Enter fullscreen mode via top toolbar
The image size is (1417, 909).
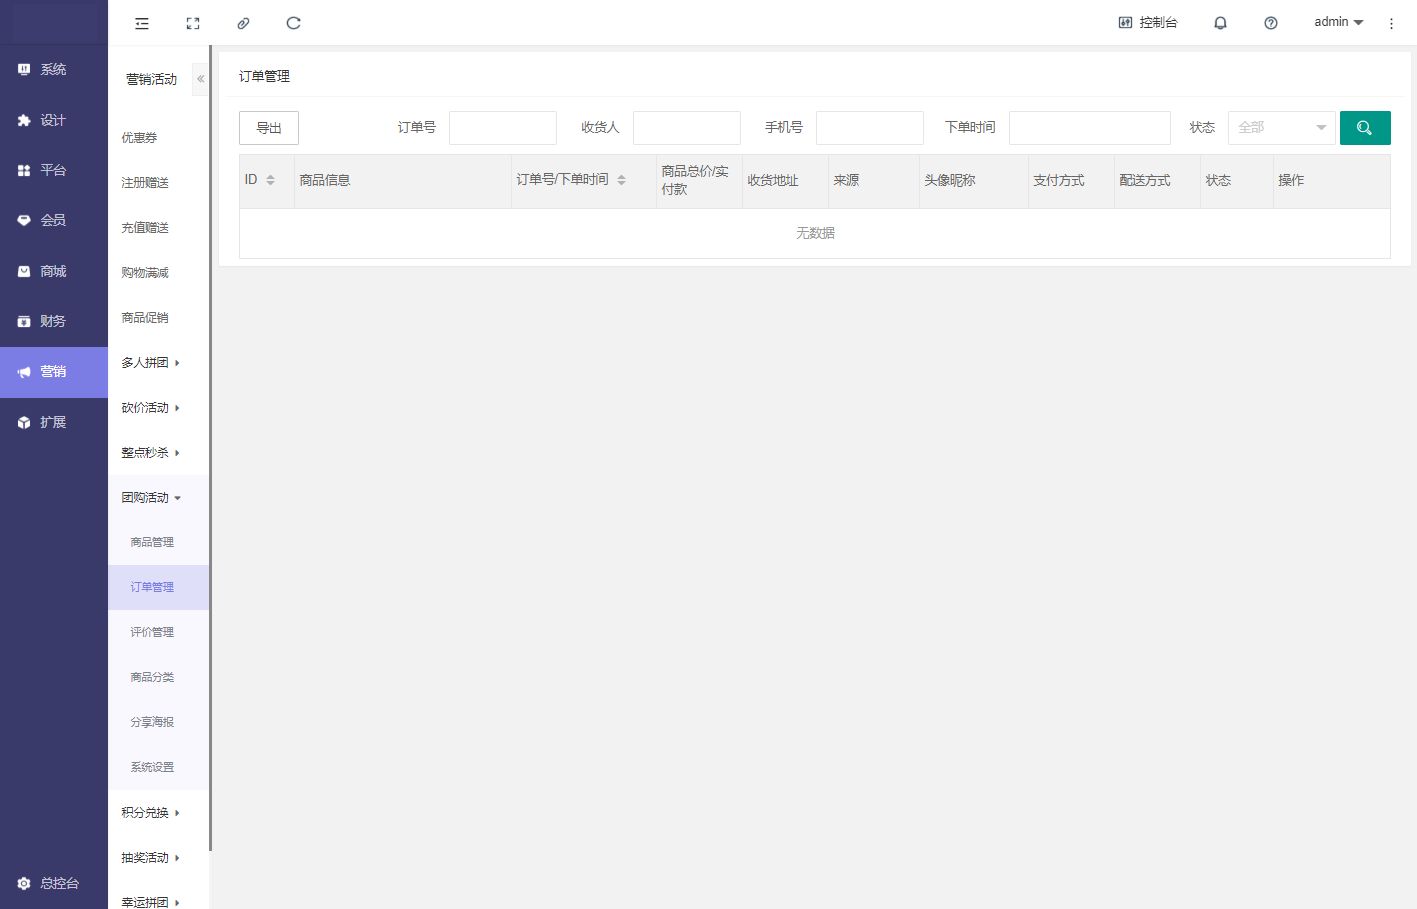(193, 23)
